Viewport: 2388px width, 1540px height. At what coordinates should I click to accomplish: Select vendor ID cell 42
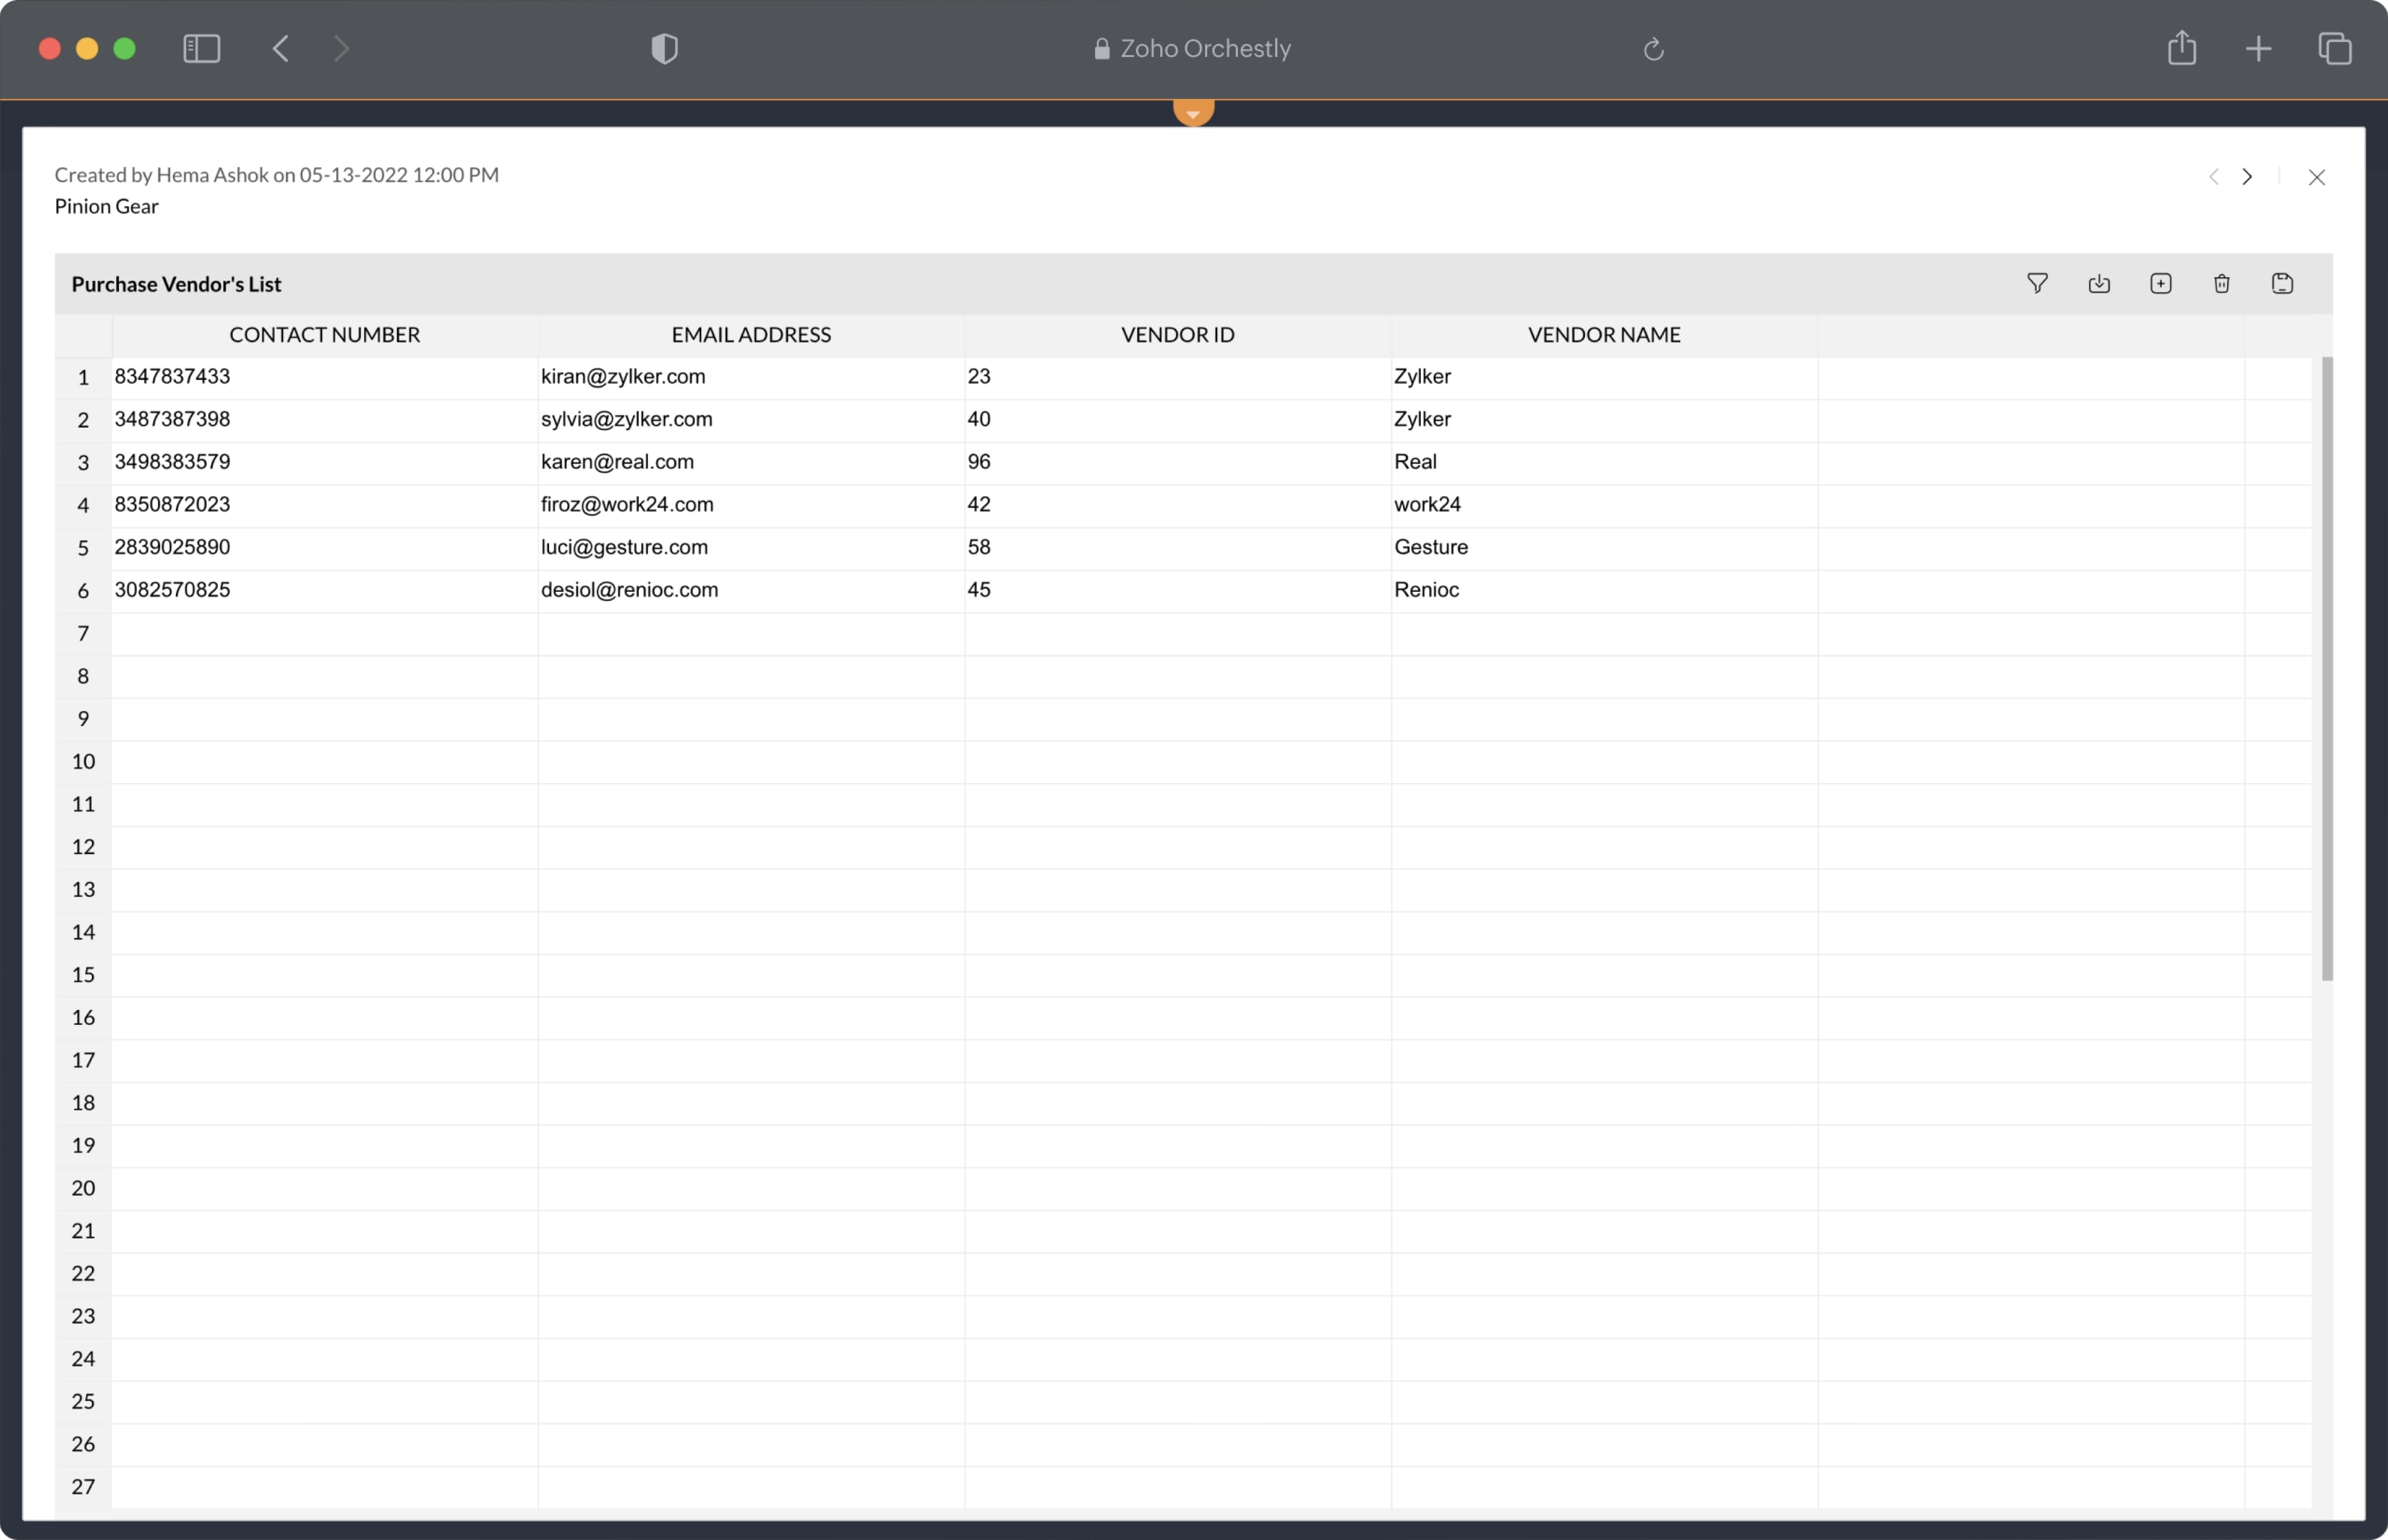pos(1178,505)
